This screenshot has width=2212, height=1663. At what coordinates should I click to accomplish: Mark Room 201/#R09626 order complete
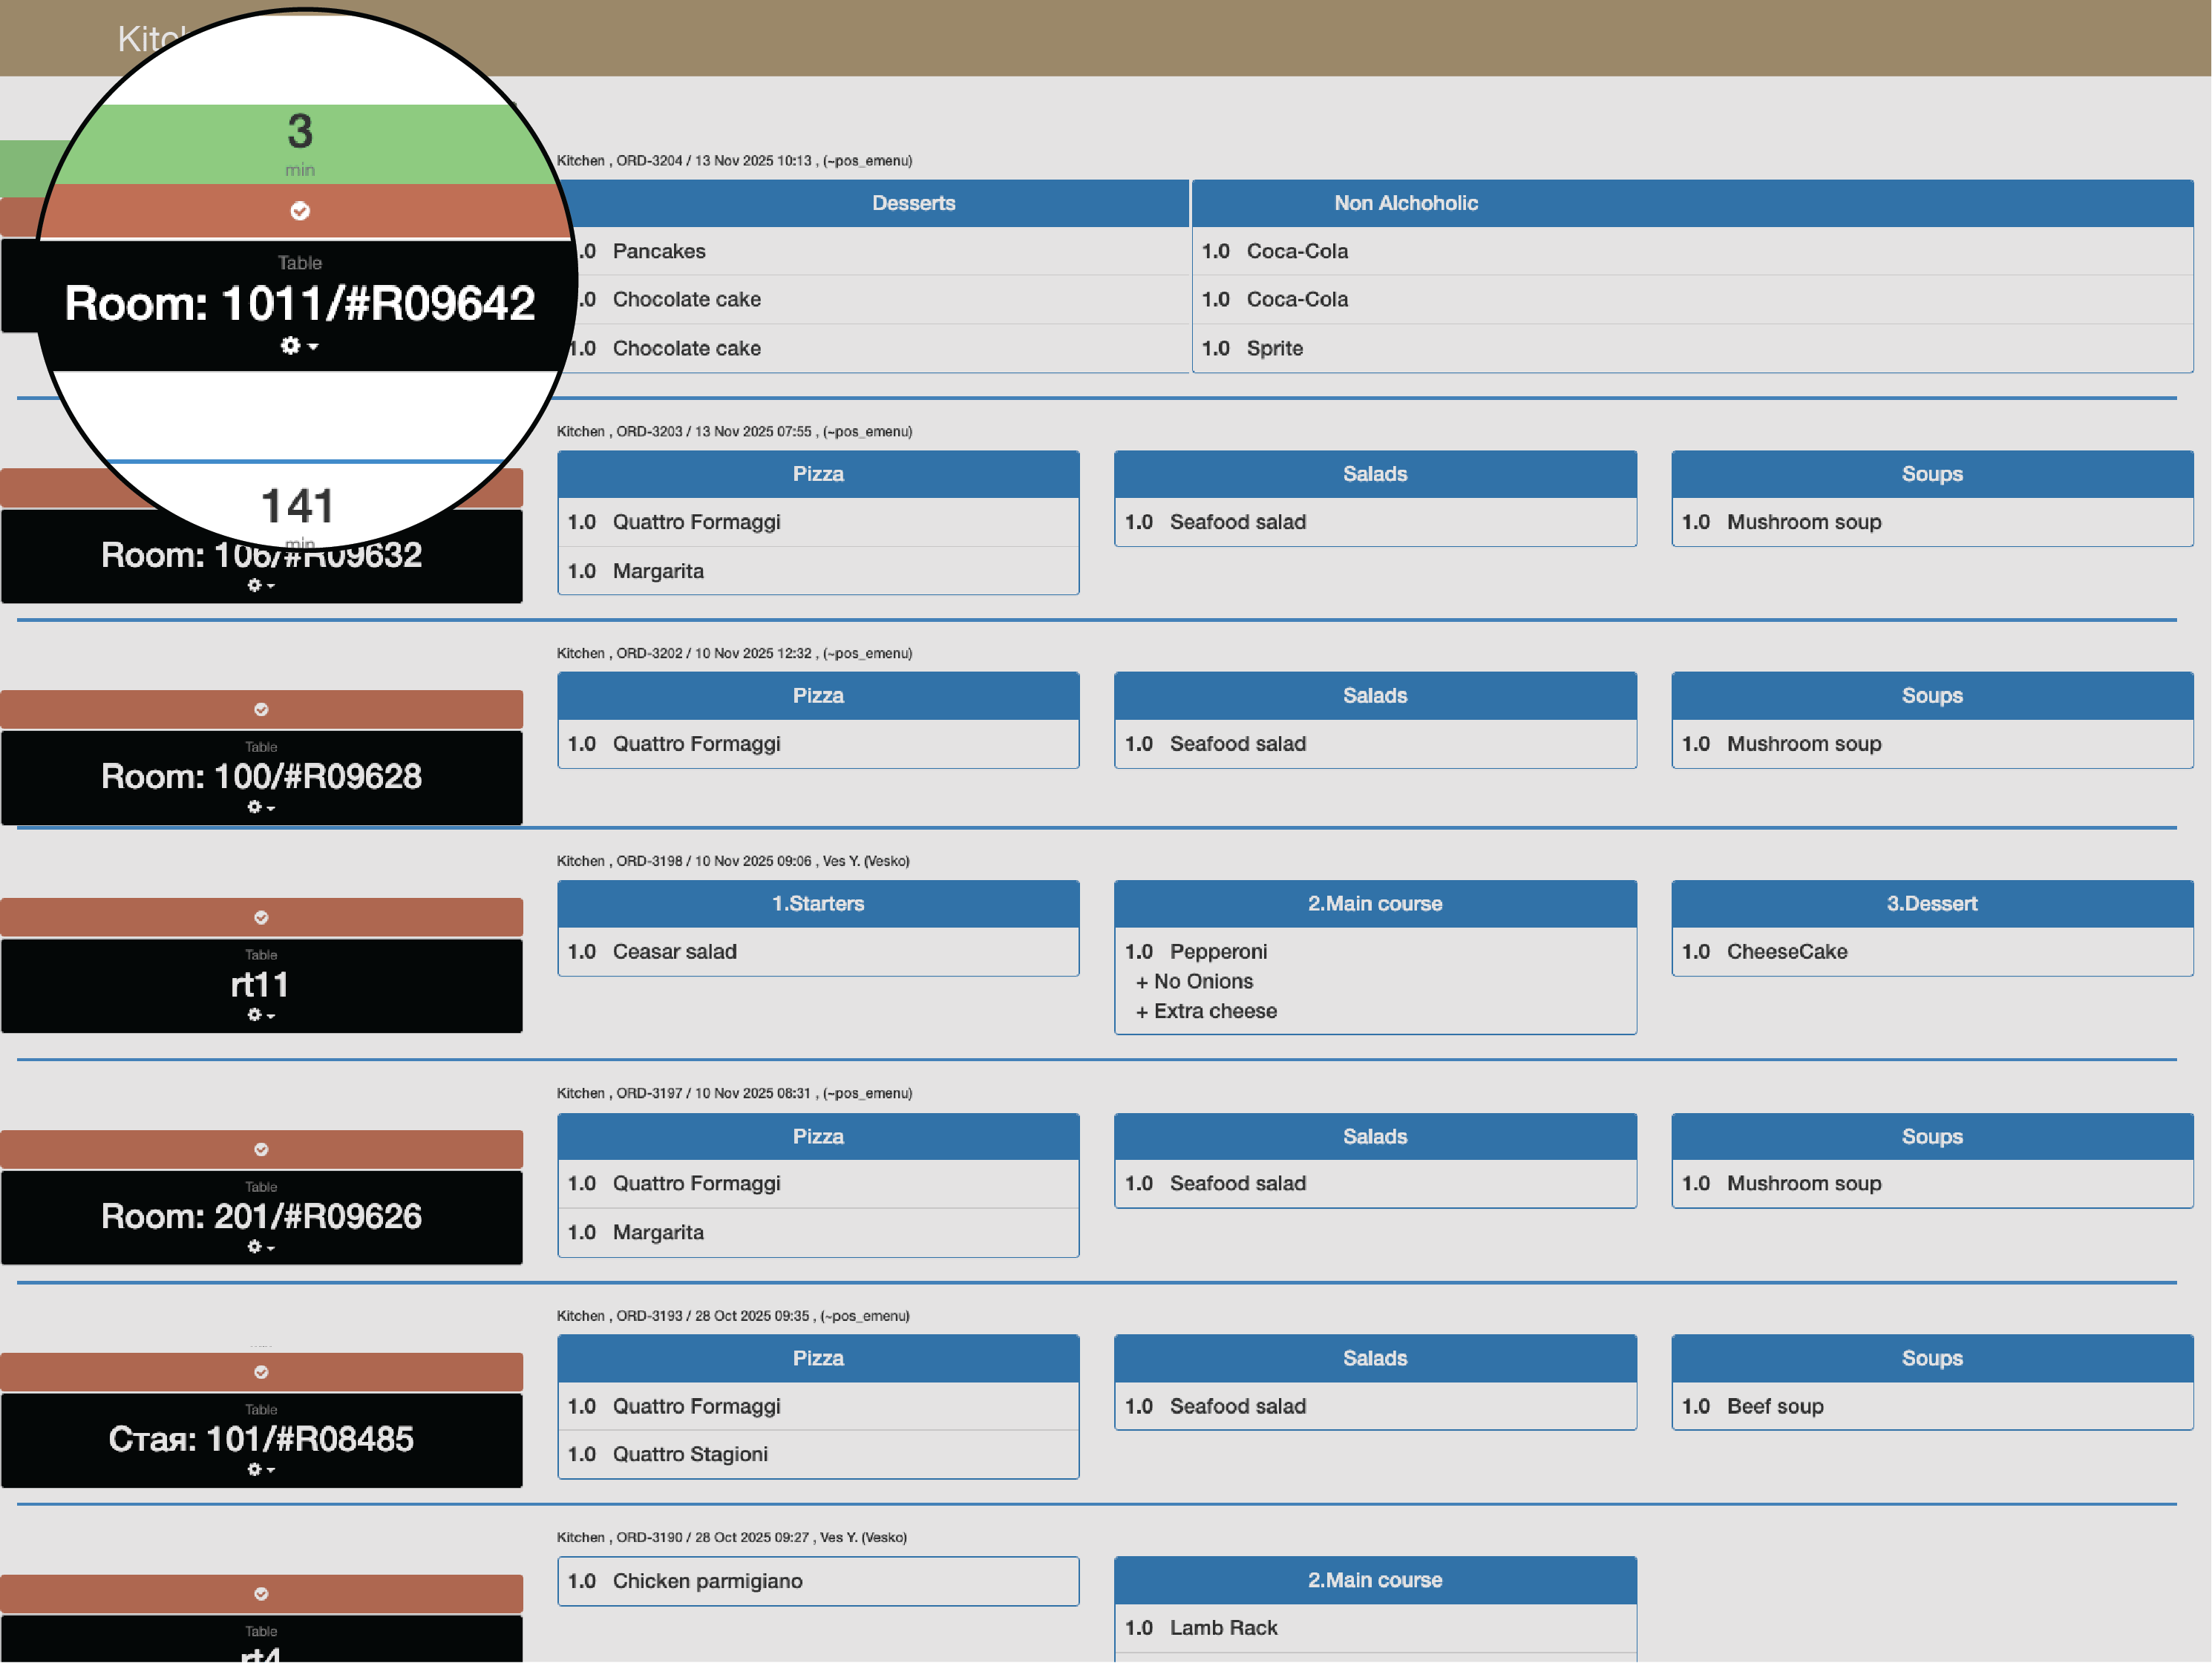pos(261,1149)
